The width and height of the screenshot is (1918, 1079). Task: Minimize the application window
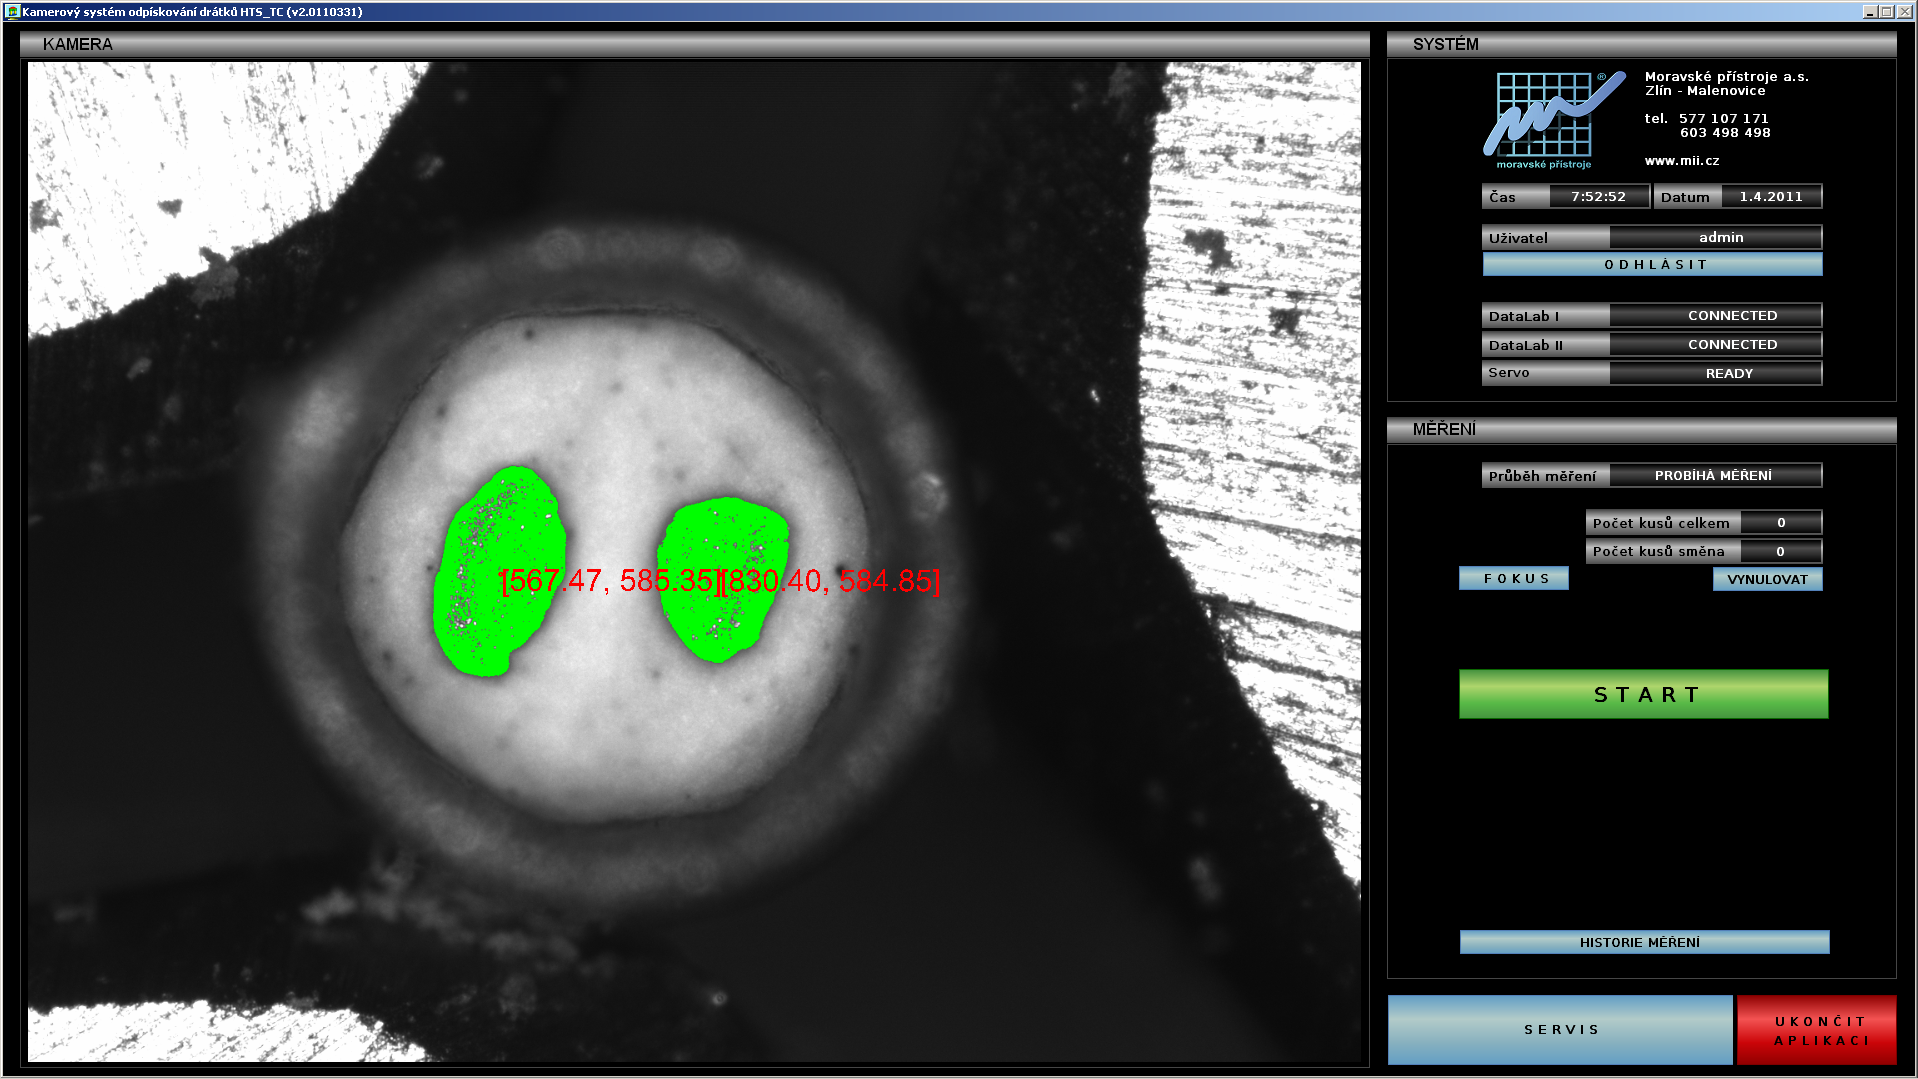pos(1869,12)
